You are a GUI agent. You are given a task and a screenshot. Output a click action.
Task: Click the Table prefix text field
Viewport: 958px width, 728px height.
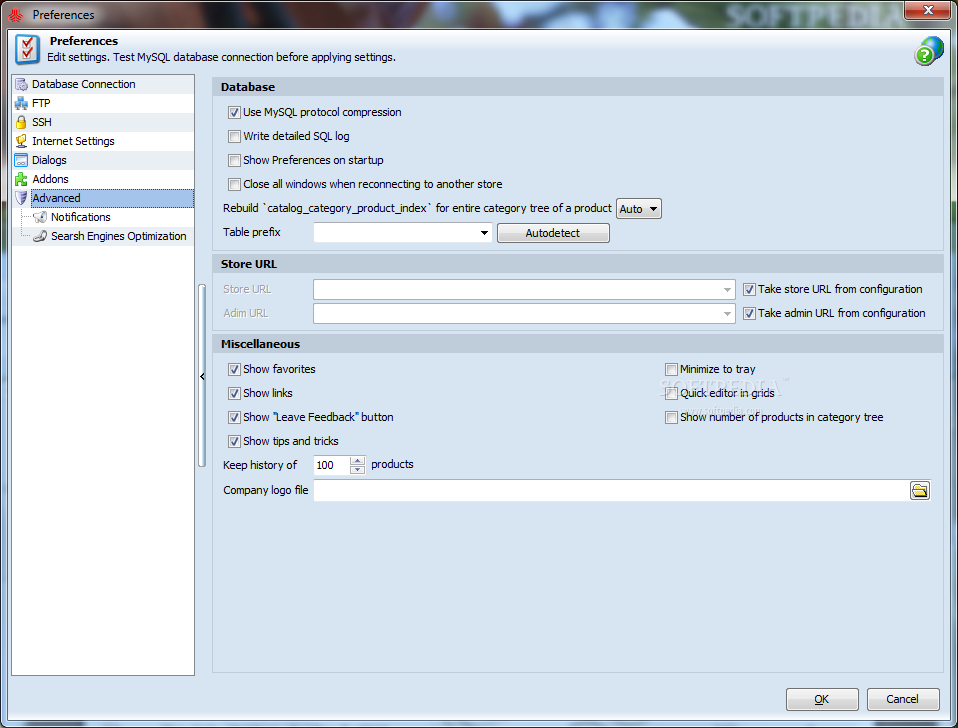coord(395,233)
